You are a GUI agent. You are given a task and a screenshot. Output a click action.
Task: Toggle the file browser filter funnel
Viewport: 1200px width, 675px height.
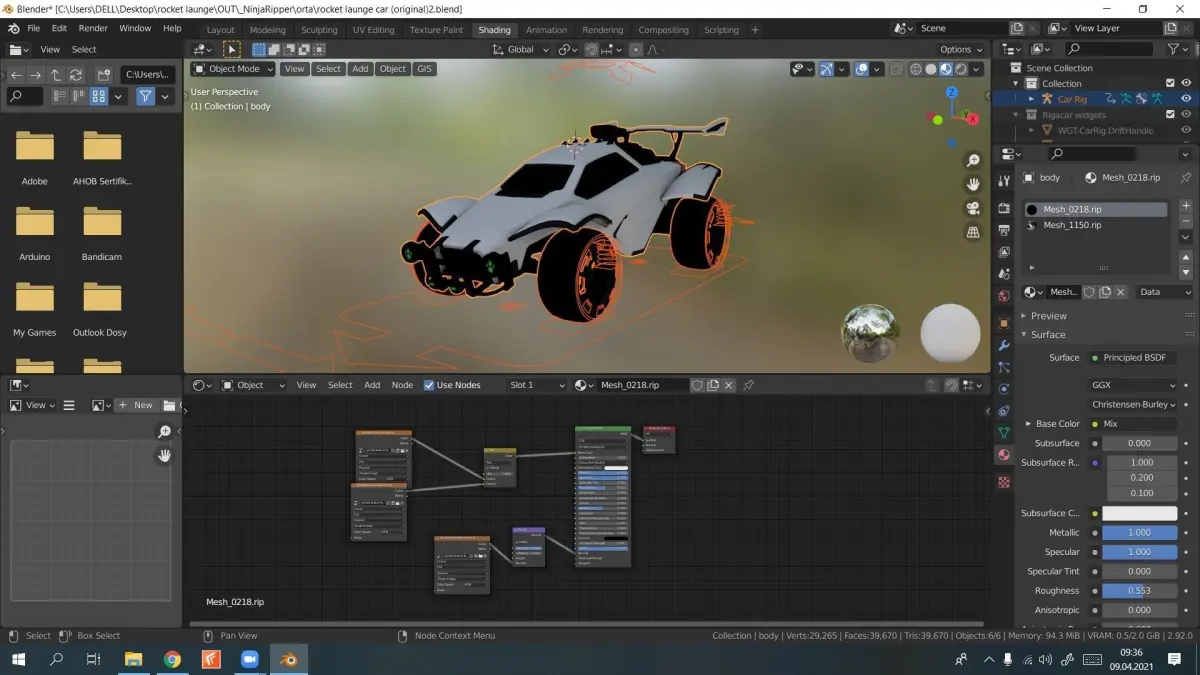(146, 96)
